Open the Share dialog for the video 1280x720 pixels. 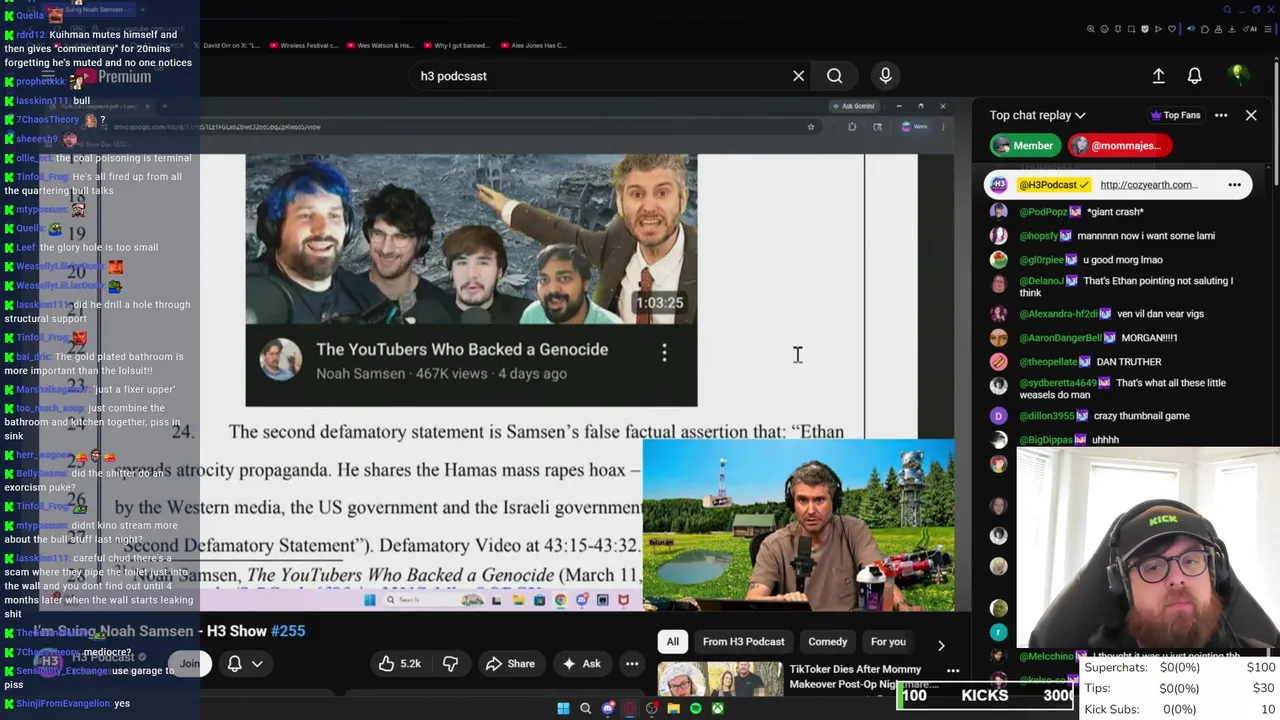point(510,664)
